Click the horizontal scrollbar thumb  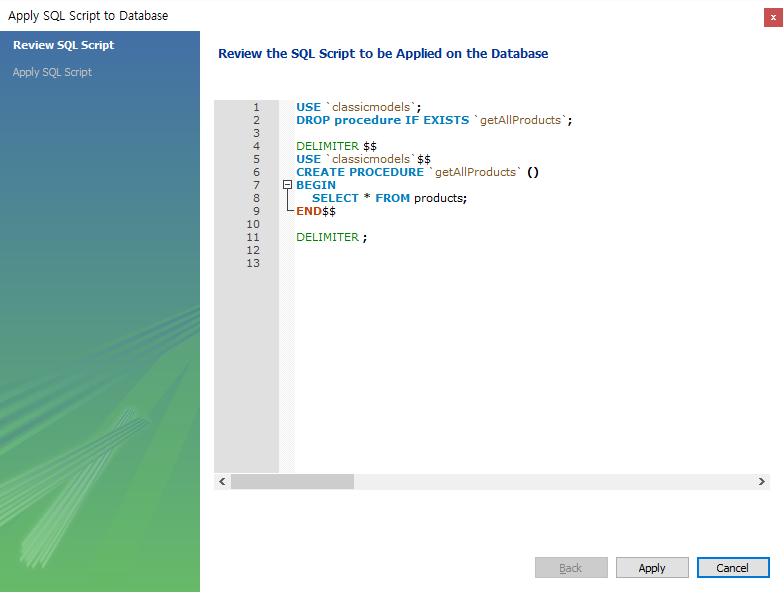(292, 482)
